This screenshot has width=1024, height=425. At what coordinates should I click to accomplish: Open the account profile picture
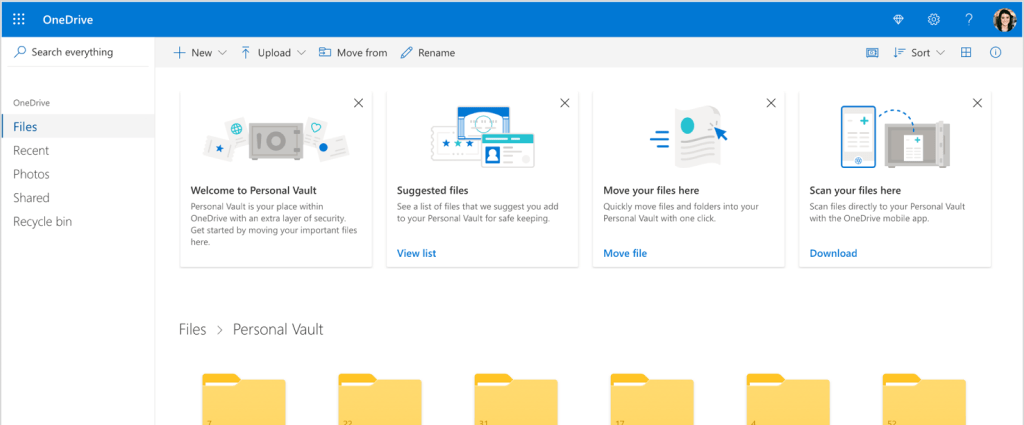(x=1004, y=20)
